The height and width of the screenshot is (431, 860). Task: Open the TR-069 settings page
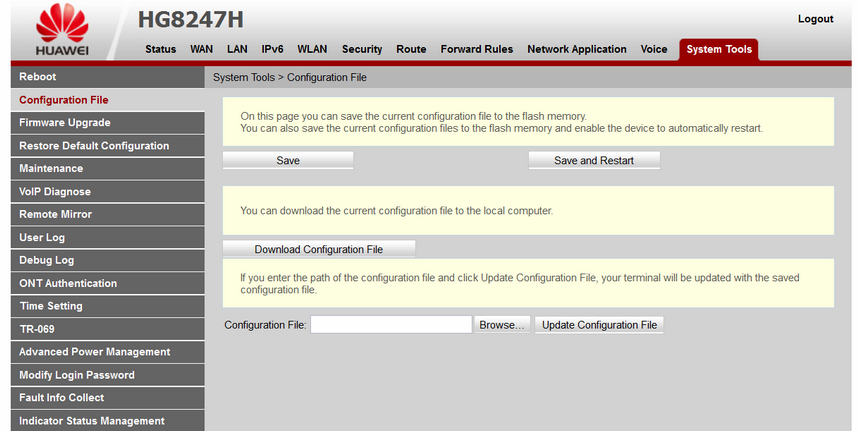coord(36,329)
